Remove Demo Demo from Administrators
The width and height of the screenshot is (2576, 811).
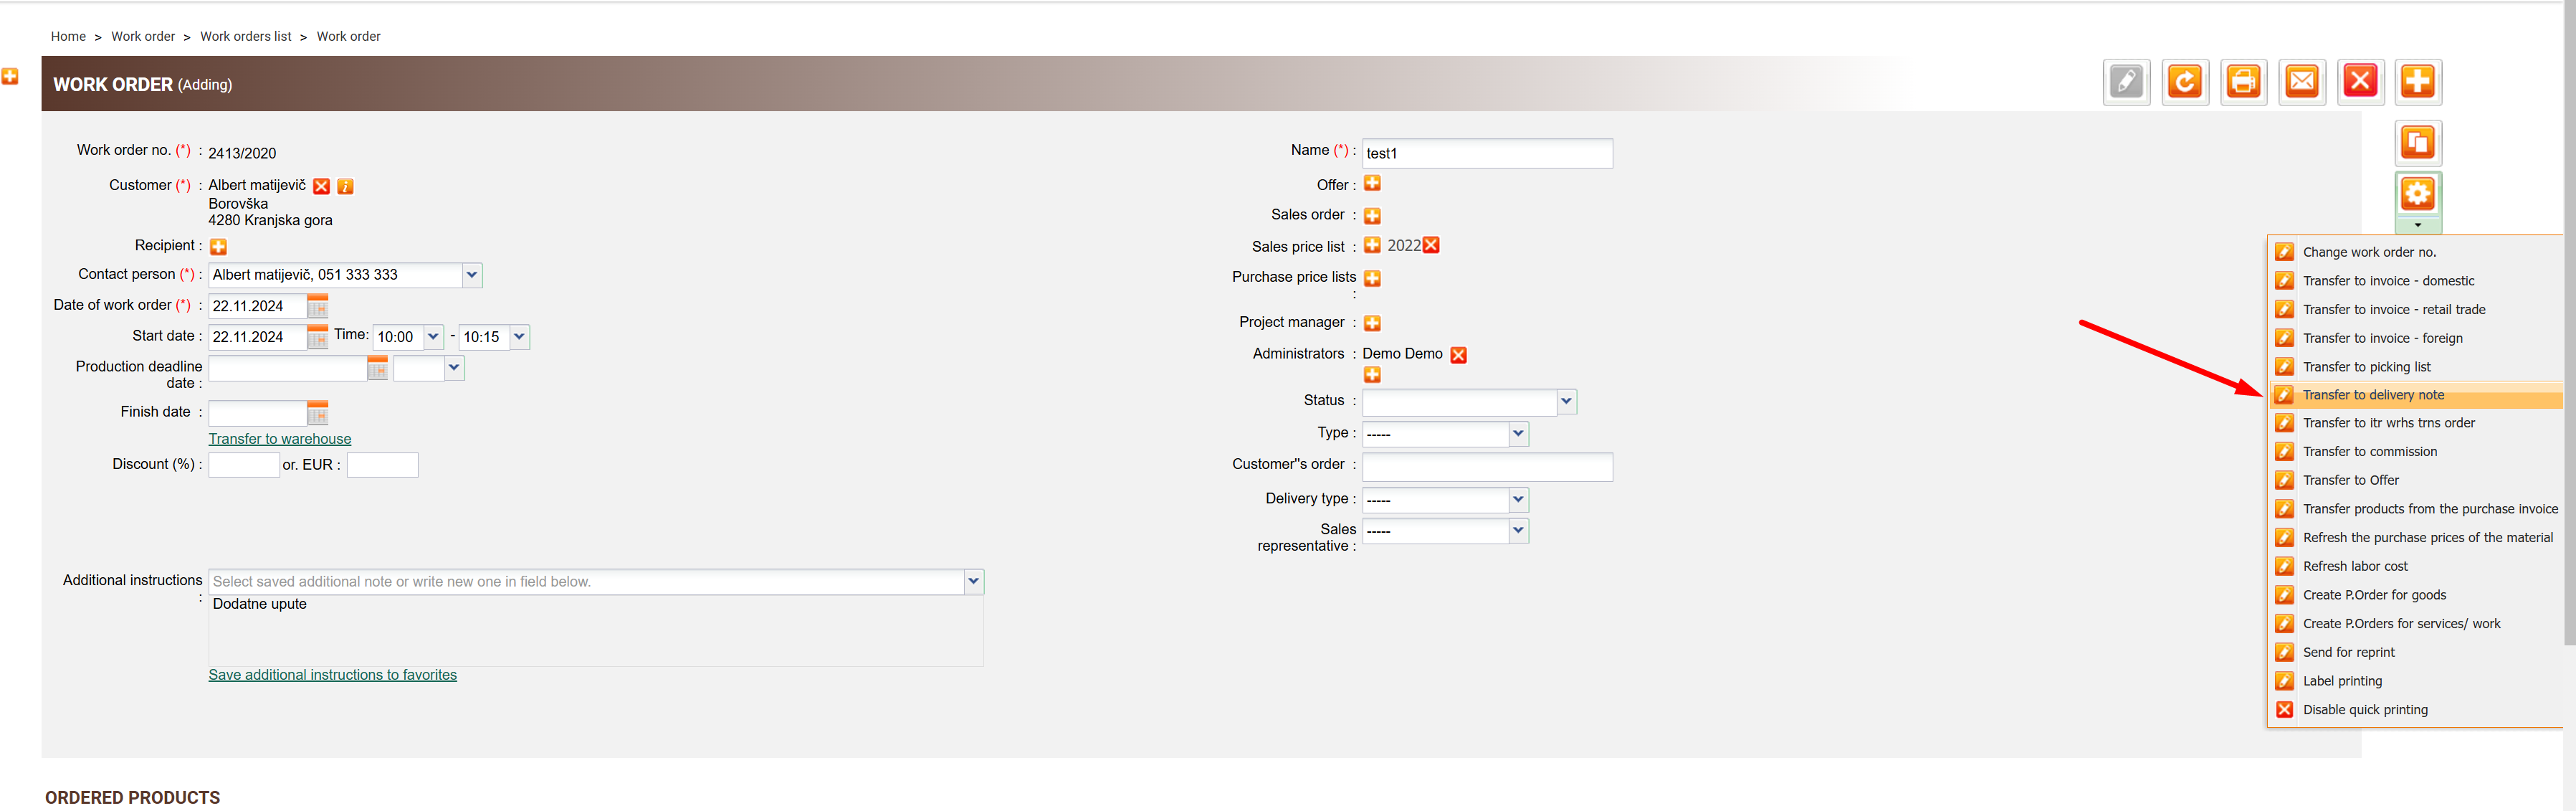pyautogui.click(x=1458, y=355)
